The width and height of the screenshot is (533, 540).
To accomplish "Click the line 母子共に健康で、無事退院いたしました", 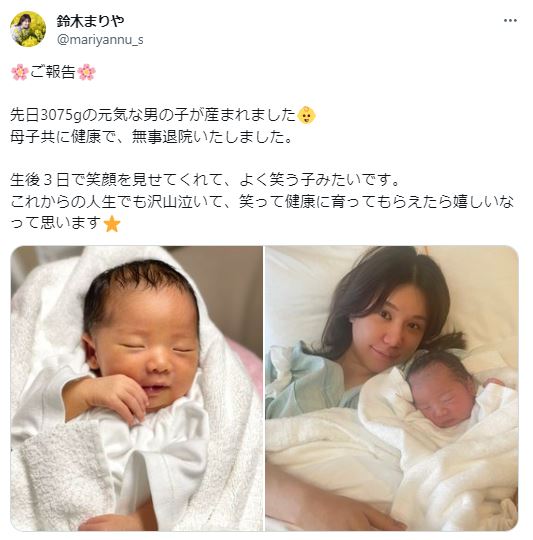I will click(151, 137).
